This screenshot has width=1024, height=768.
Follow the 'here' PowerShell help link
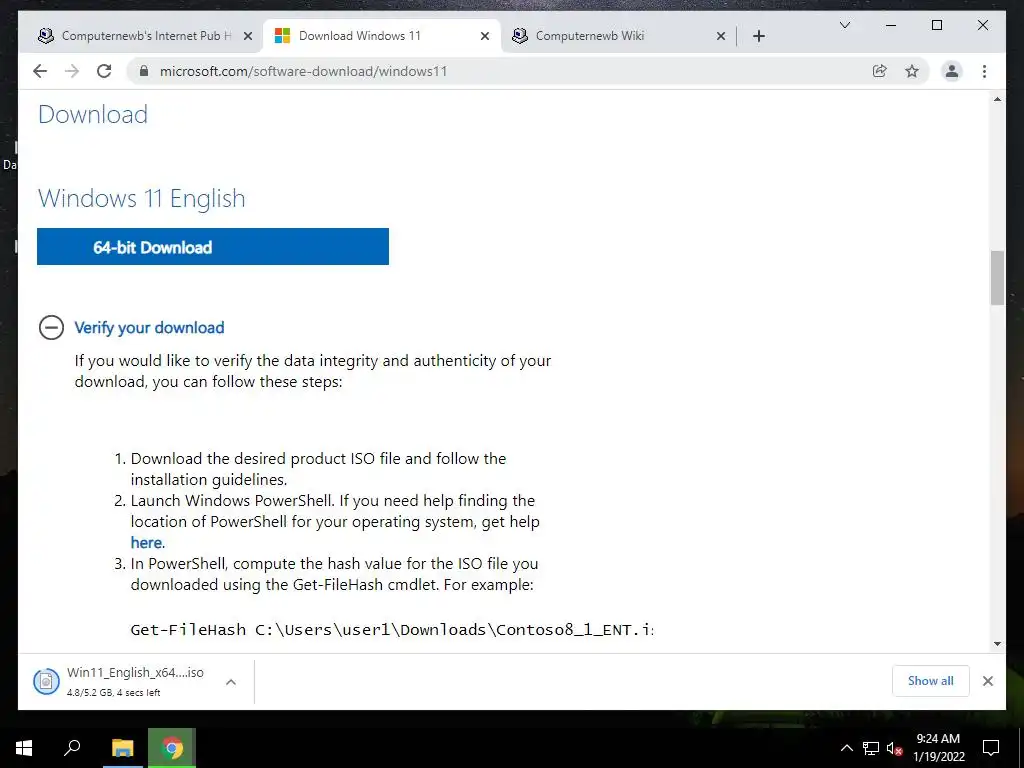(x=146, y=543)
